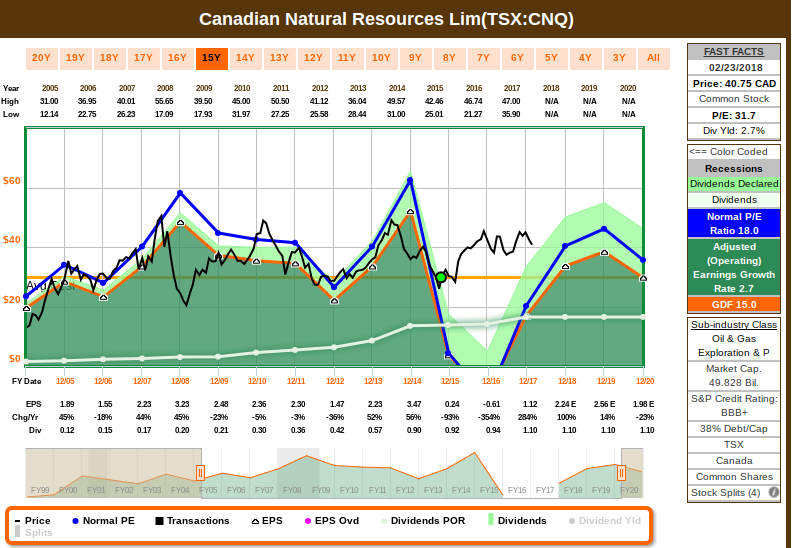The height and width of the screenshot is (548, 795).
Task: Click the 12/19 Normal PE estimate point
Action: (604, 229)
